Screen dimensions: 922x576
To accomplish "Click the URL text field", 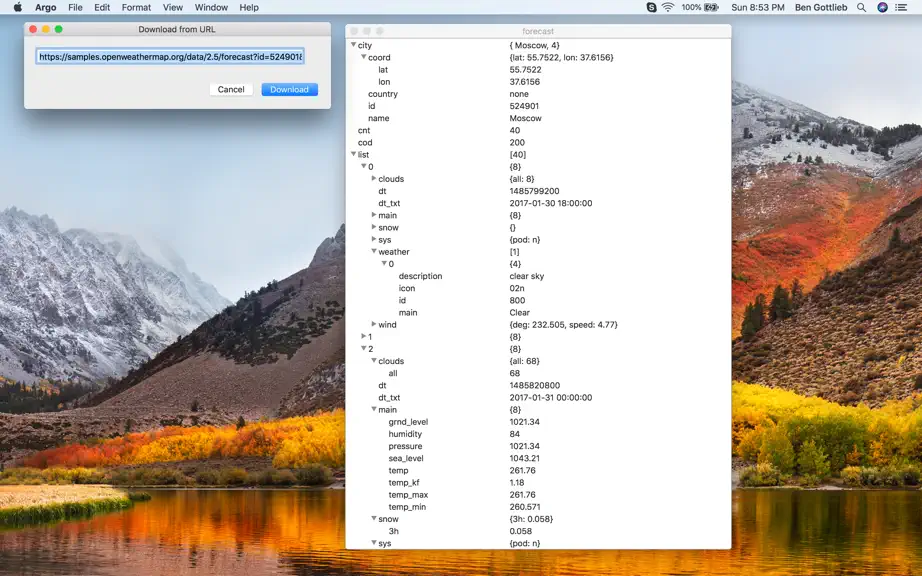I will pos(170,56).
